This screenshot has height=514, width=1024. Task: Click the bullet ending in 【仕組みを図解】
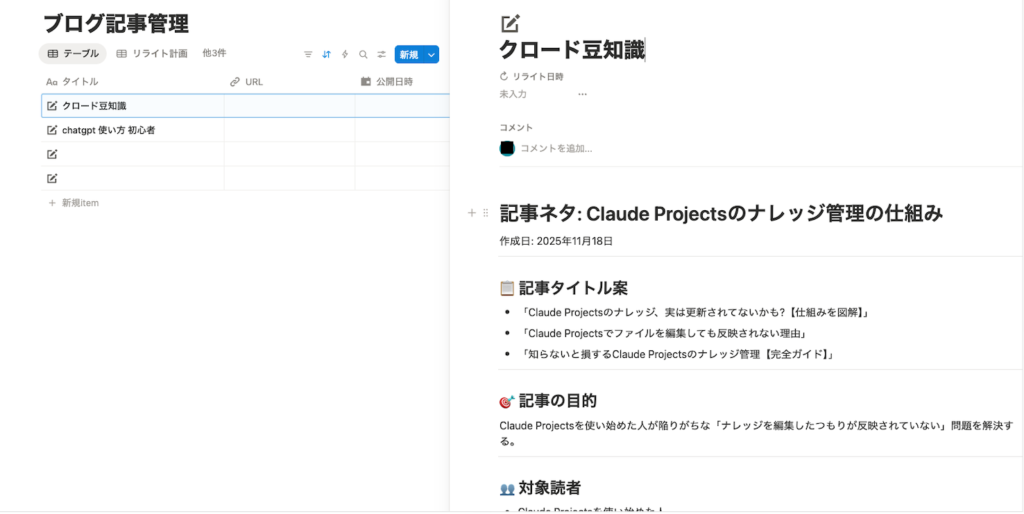(x=694, y=312)
